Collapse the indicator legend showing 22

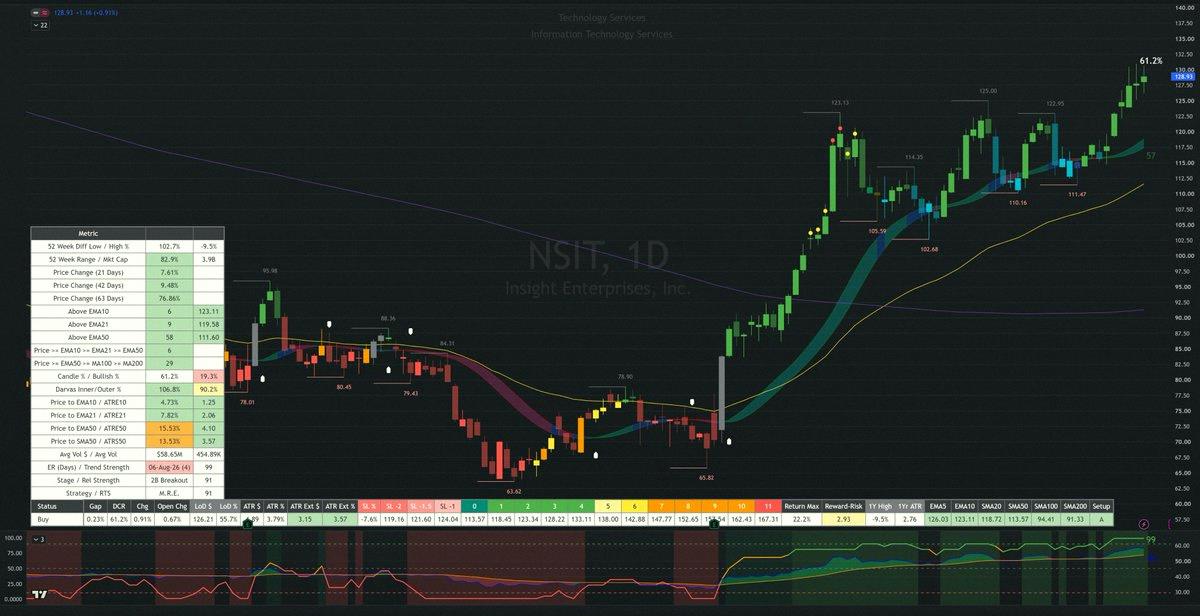pyautogui.click(x=40, y=25)
